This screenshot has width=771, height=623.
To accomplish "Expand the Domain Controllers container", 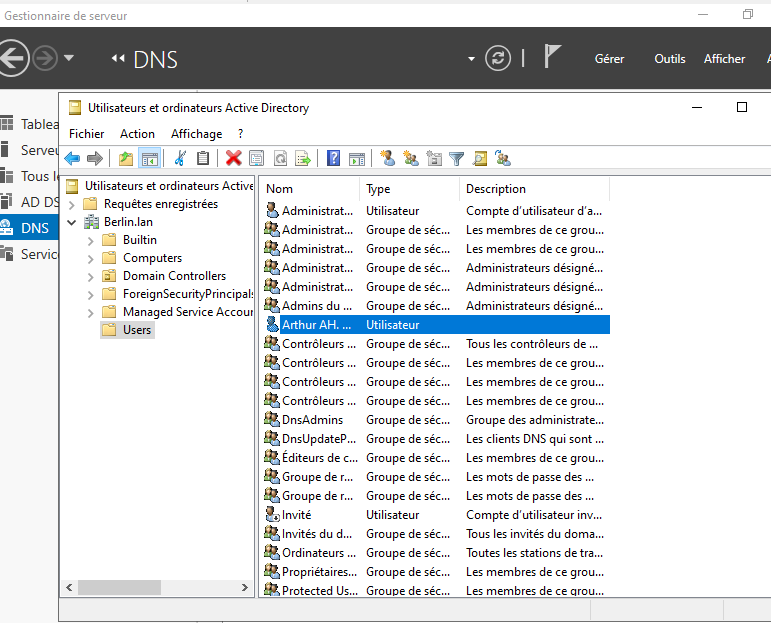I will 90,276.
